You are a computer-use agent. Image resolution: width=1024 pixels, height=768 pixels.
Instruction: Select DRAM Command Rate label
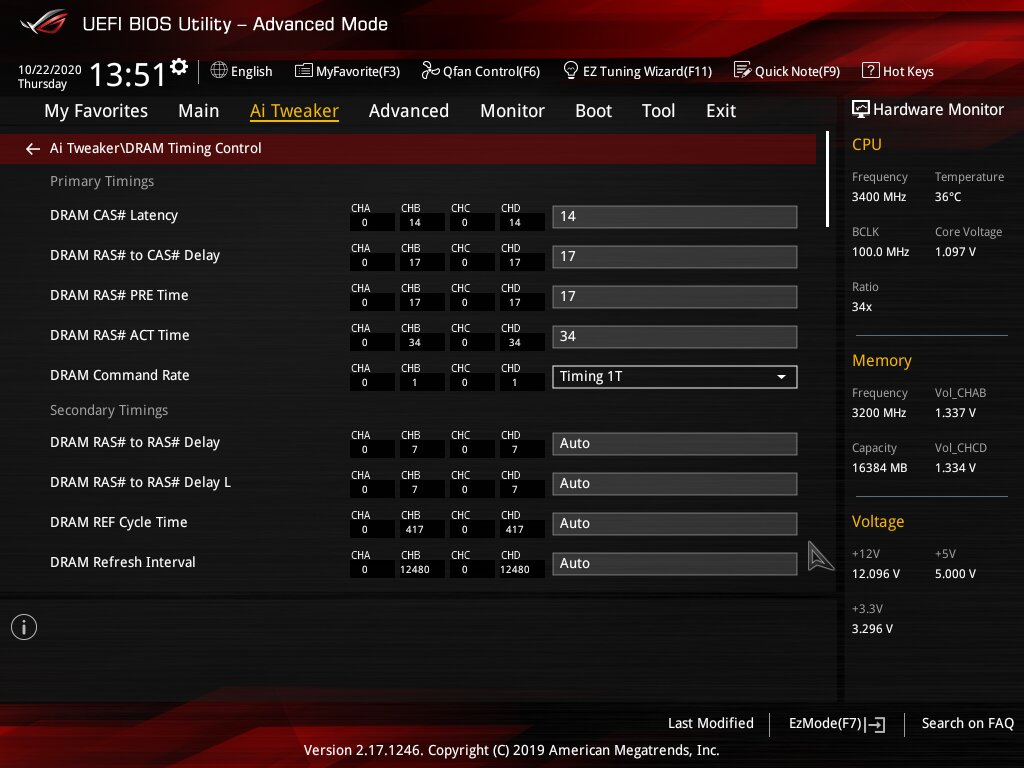point(120,375)
